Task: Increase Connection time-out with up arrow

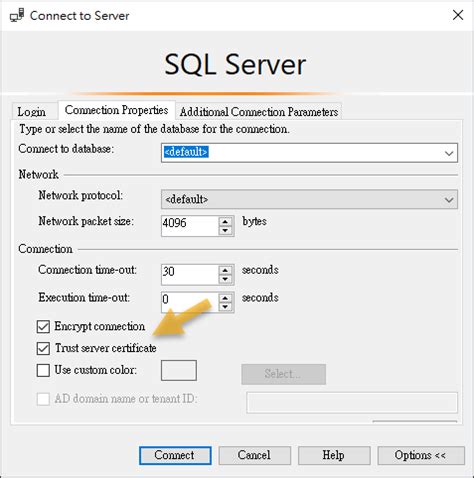Action: pyautogui.click(x=226, y=270)
